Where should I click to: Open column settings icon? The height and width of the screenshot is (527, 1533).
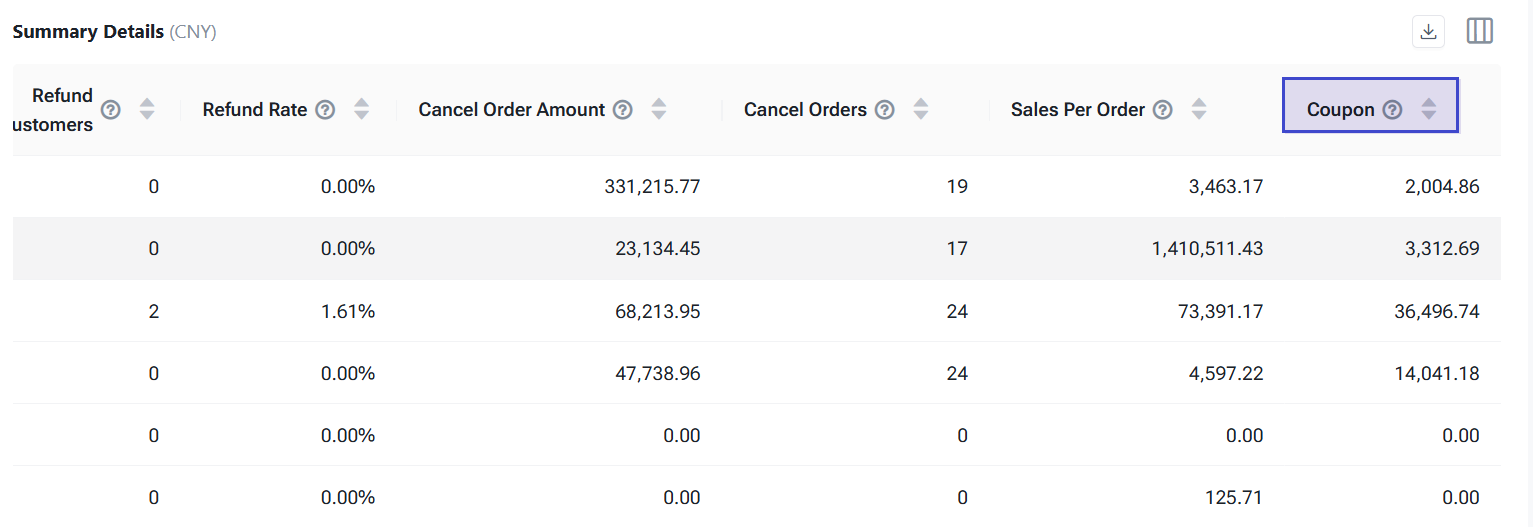[x=1480, y=31]
